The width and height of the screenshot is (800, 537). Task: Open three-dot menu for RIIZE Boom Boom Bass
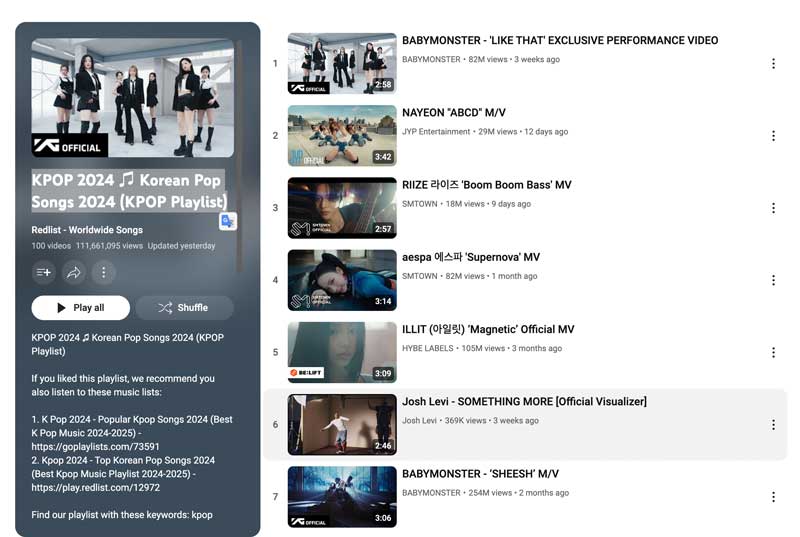coord(773,208)
